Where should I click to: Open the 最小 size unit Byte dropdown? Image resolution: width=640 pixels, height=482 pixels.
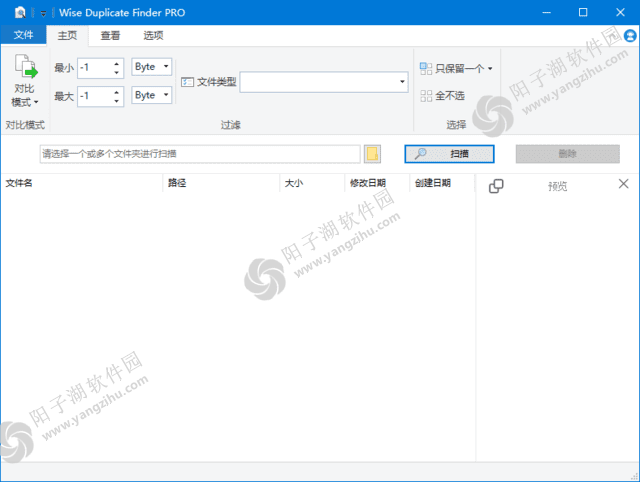click(x=151, y=67)
